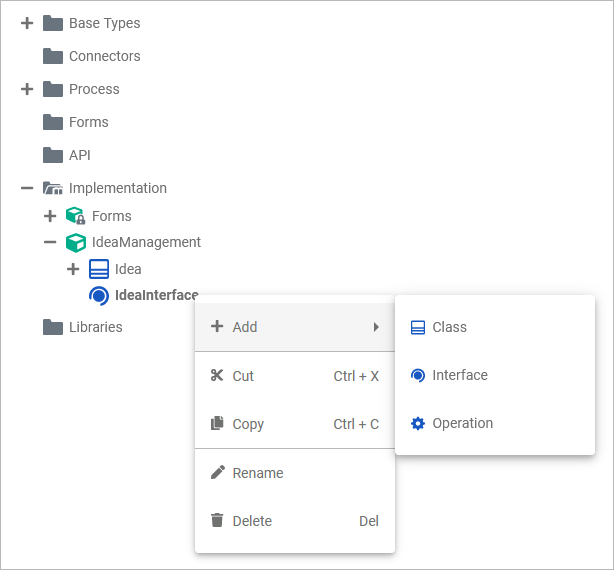614x570 pixels.
Task: Click the trash Delete icon
Action: 217,521
